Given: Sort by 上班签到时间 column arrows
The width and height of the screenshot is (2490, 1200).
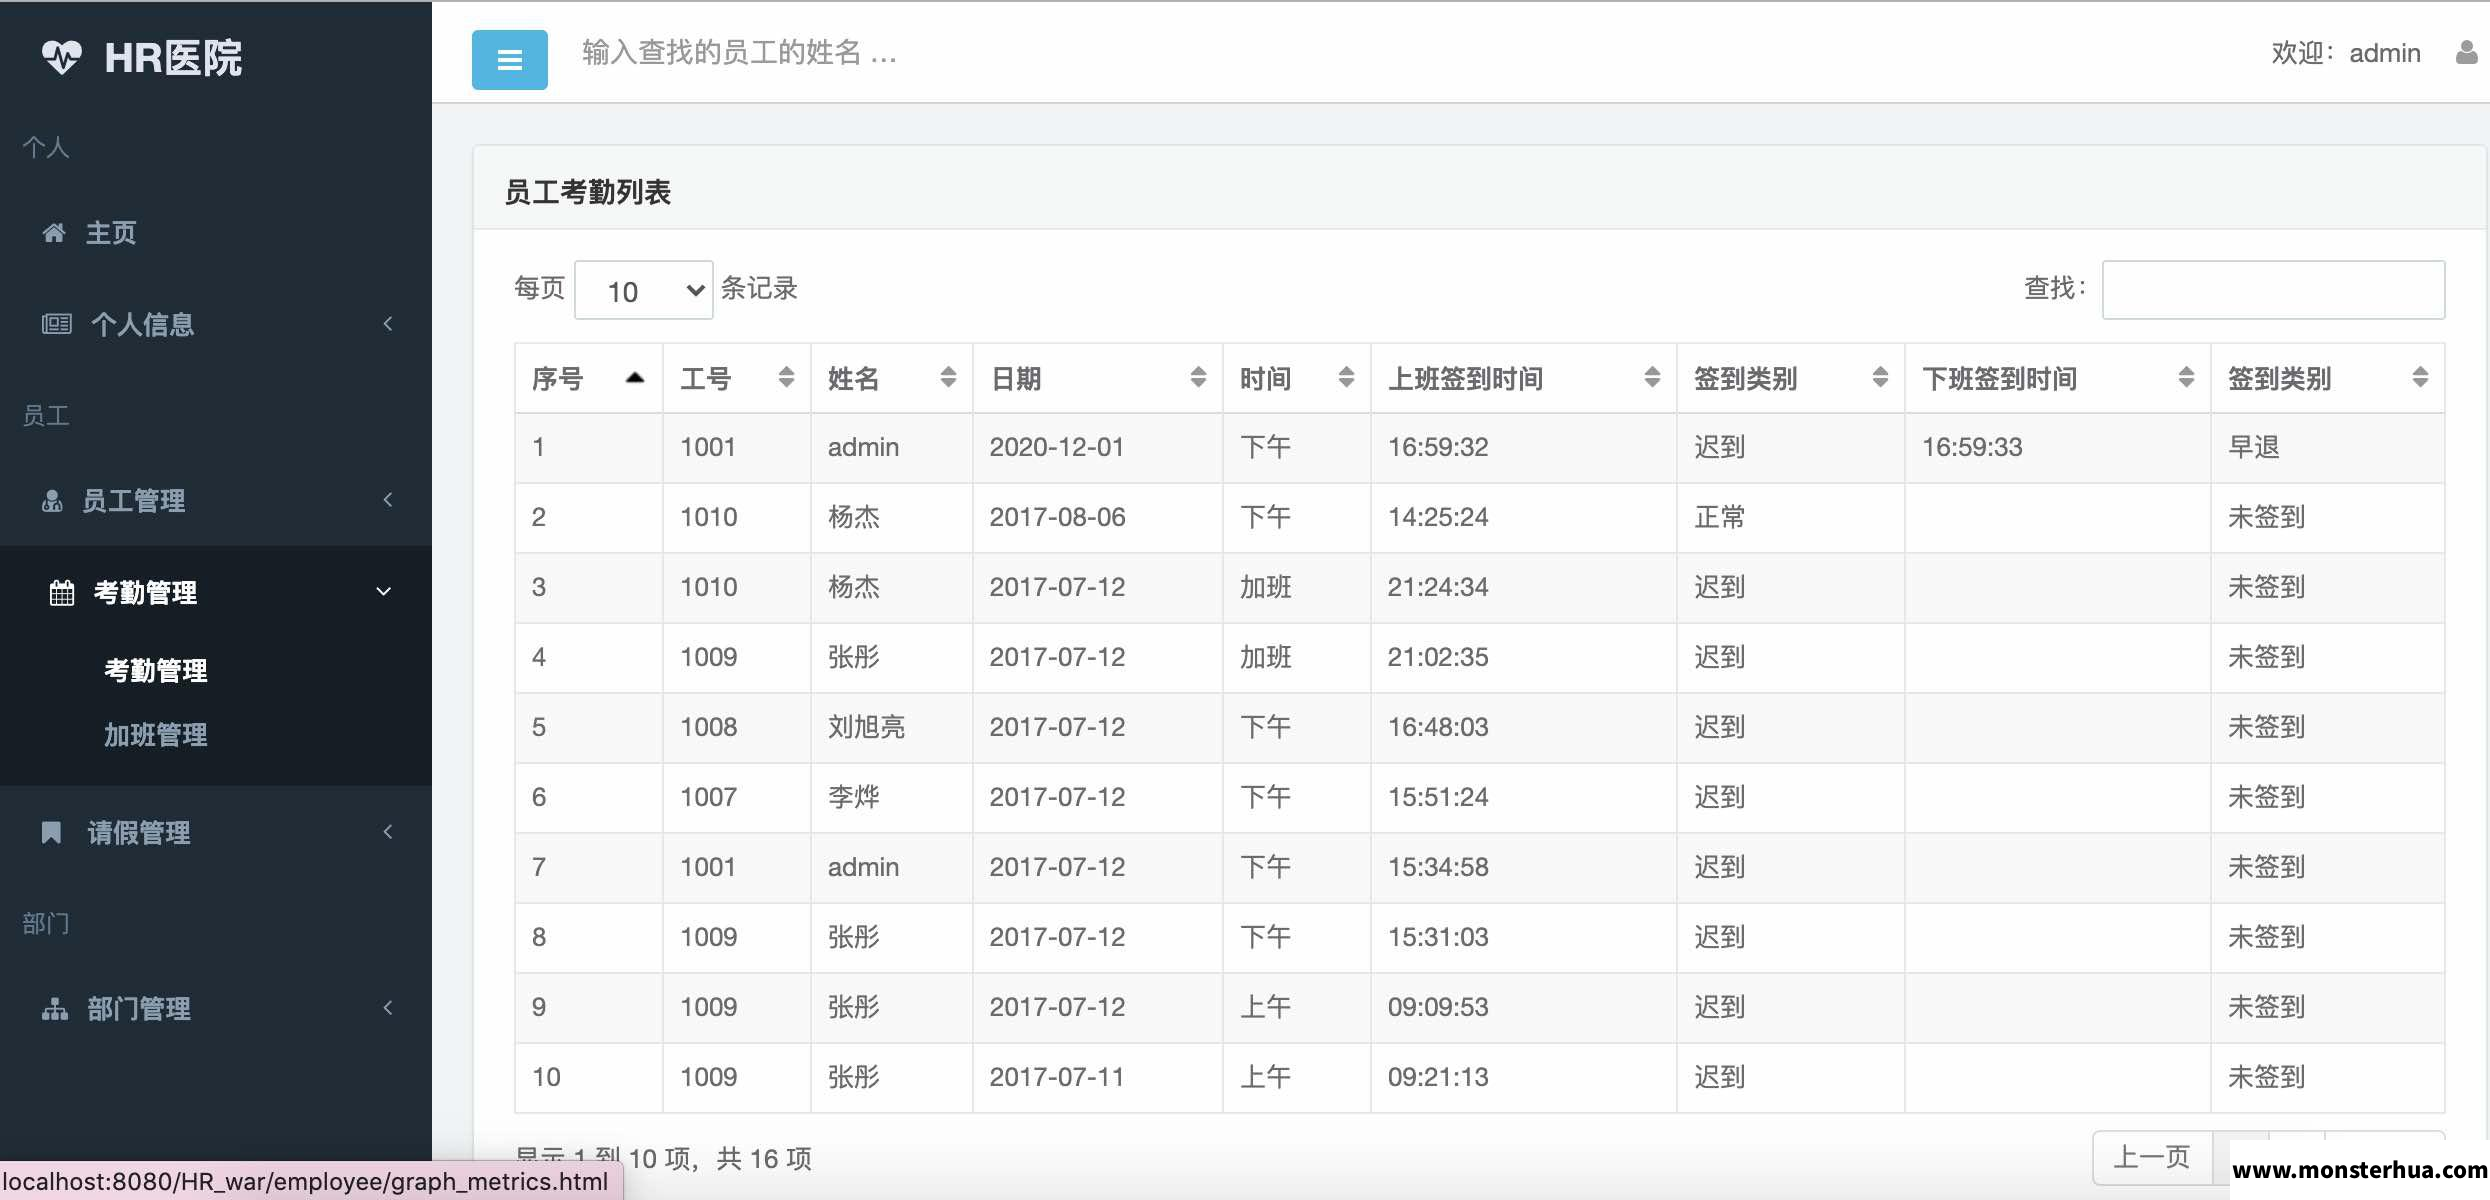Looking at the screenshot, I should (1652, 377).
